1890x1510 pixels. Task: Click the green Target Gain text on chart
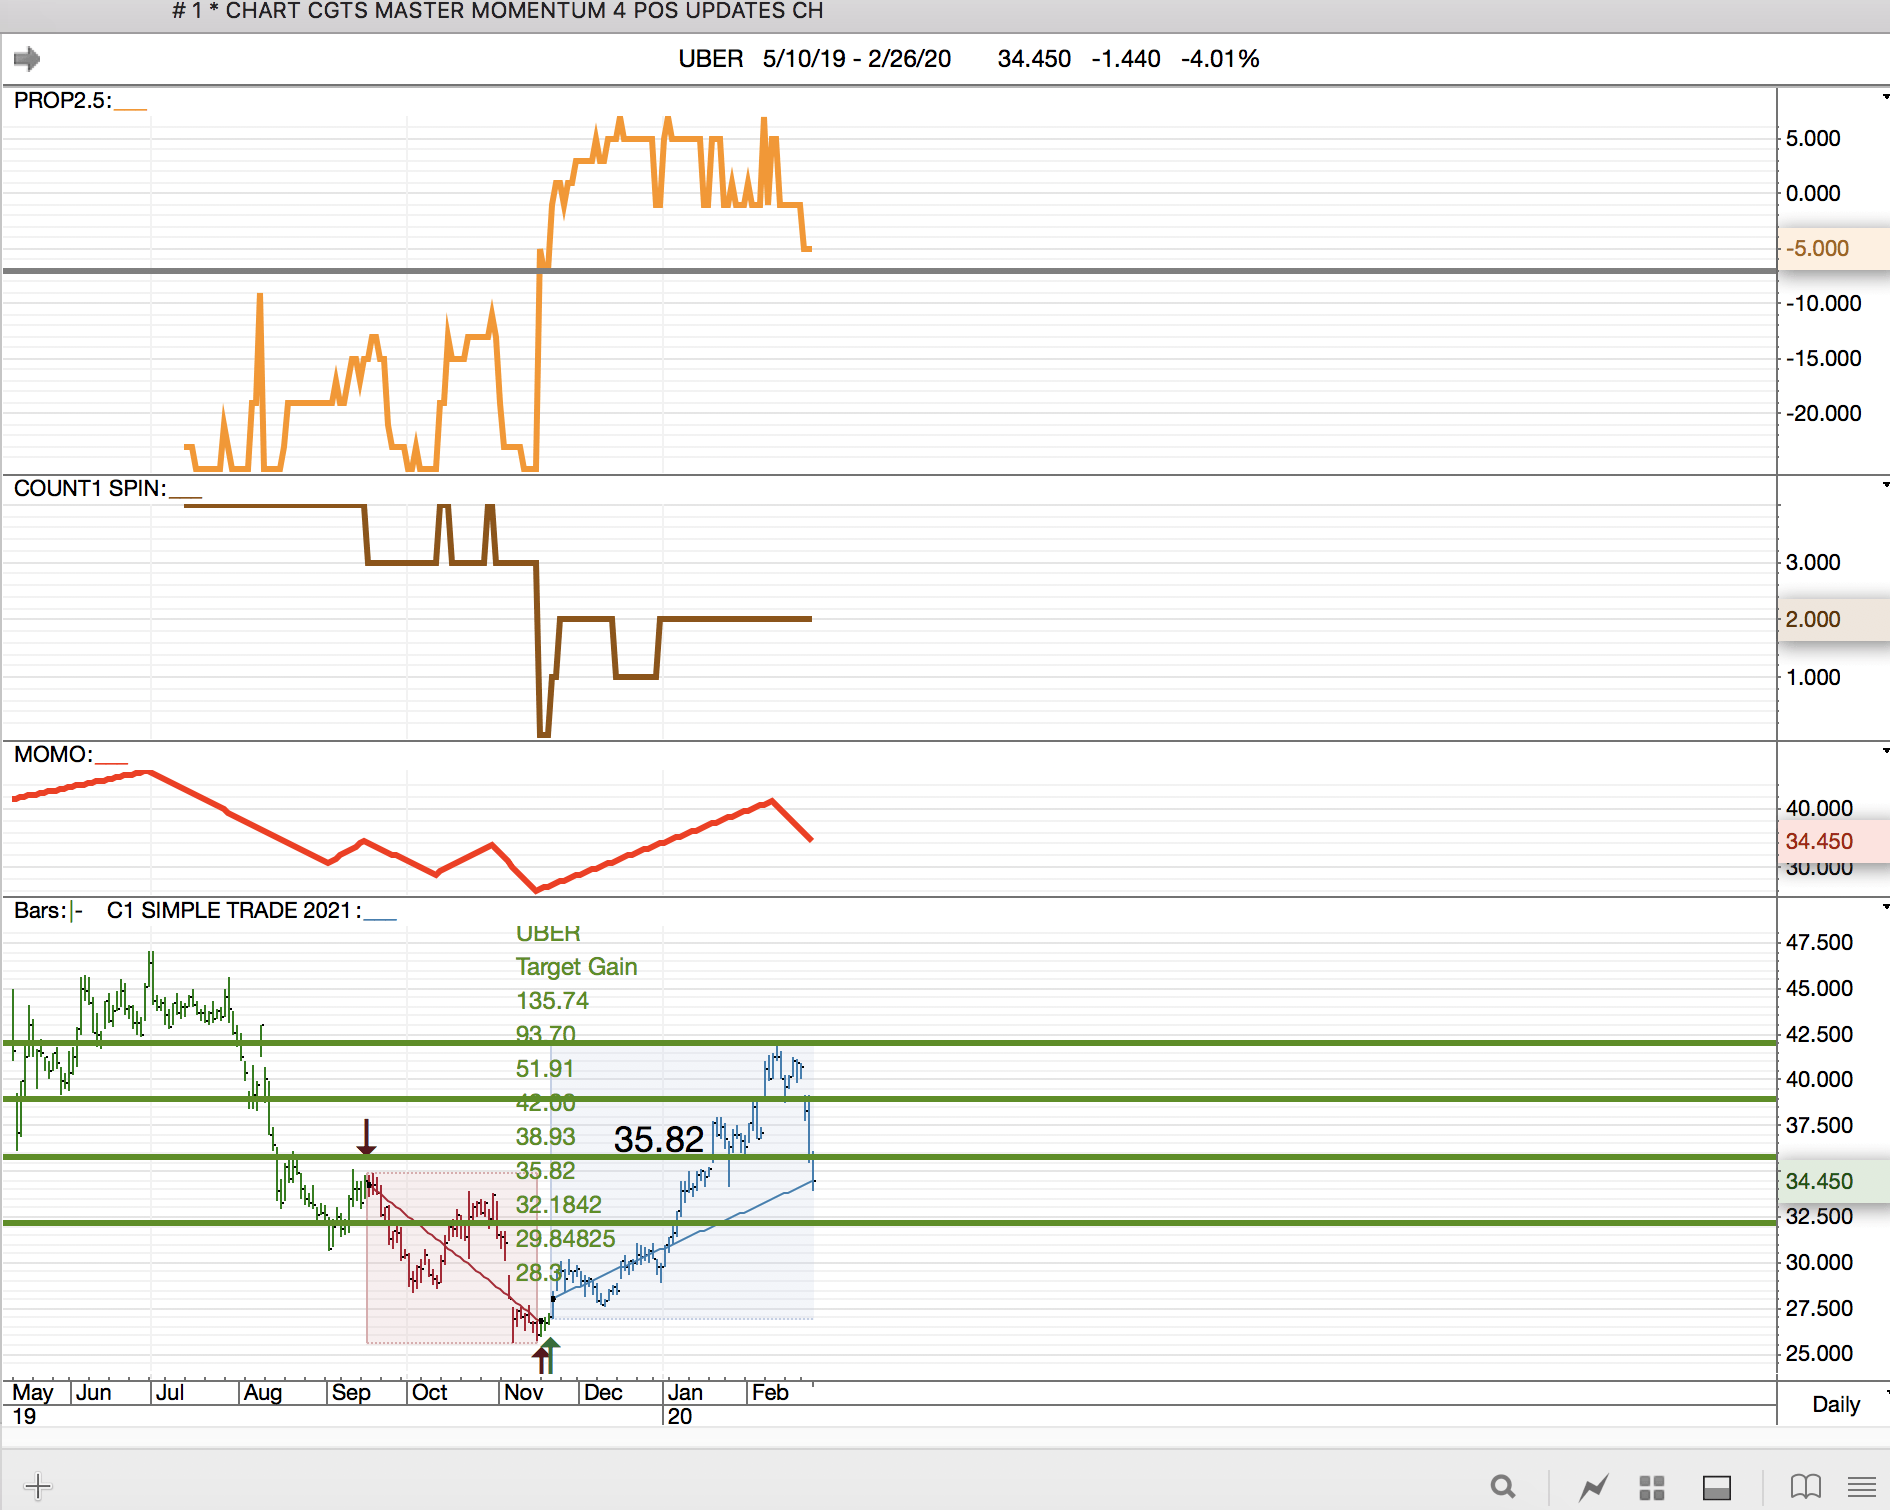576,967
